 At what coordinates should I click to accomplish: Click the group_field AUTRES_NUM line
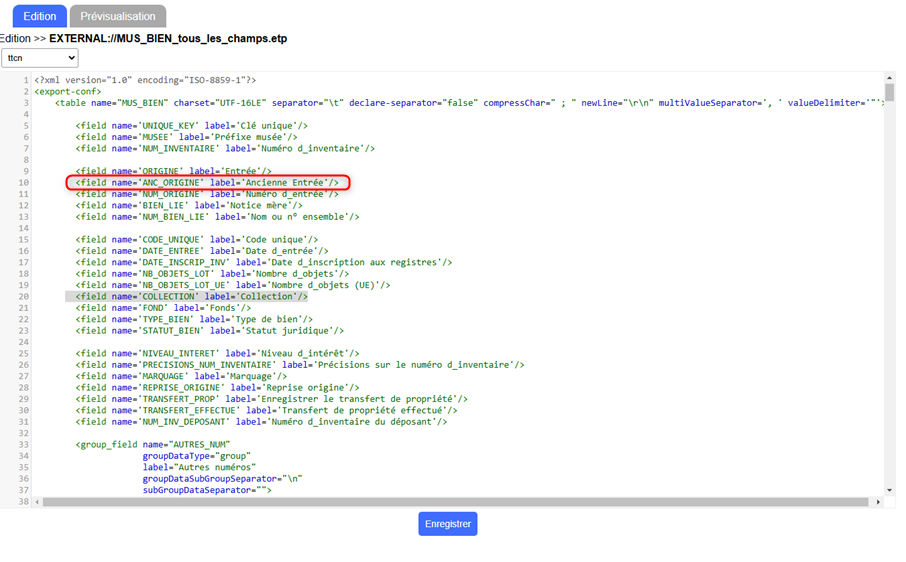(152, 444)
